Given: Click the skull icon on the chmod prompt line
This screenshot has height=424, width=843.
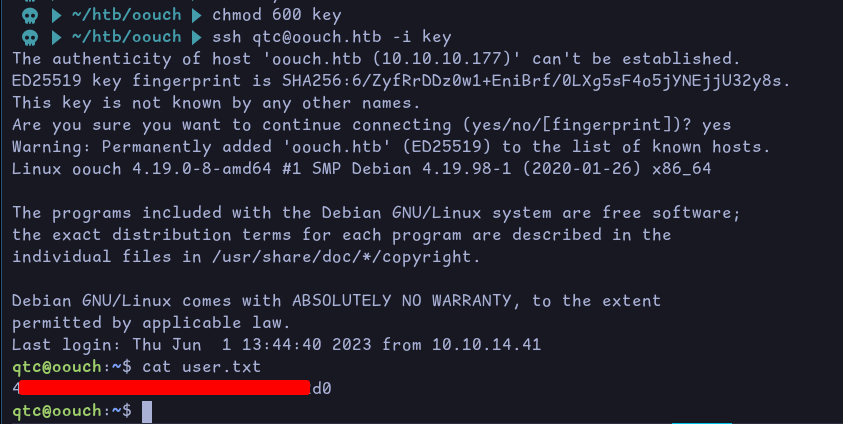Looking at the screenshot, I should click(28, 15).
